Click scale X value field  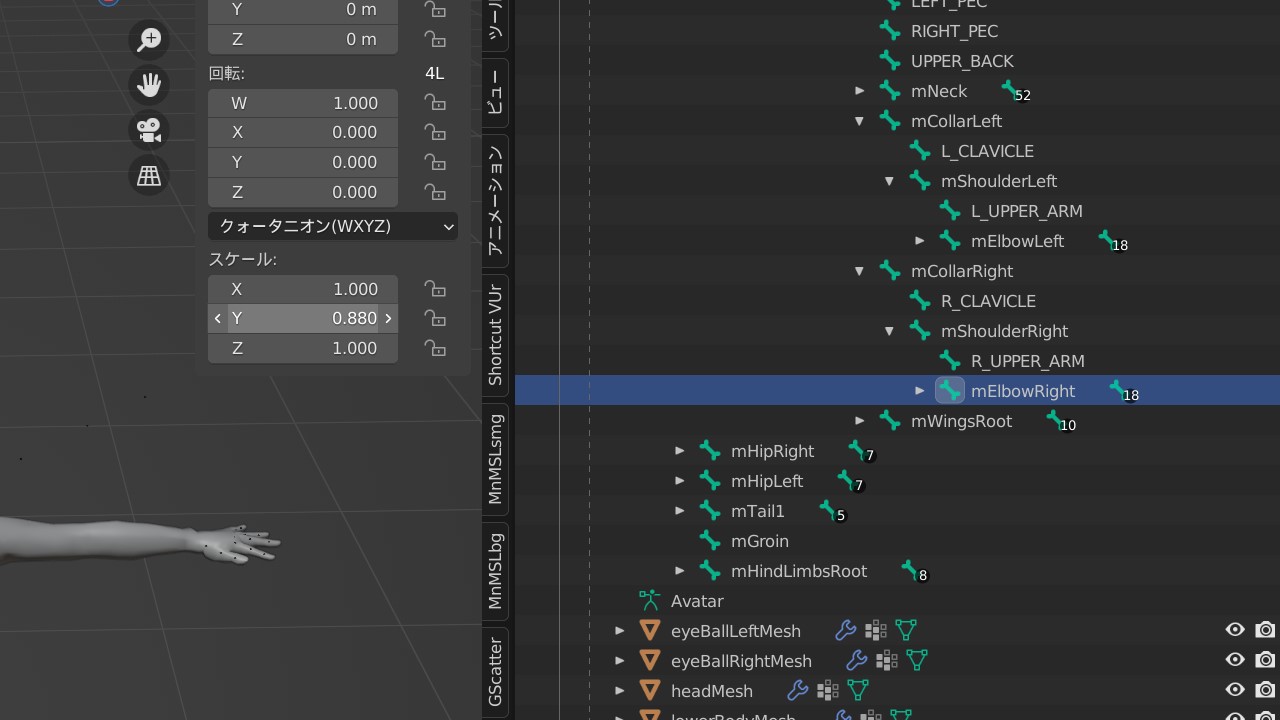pyautogui.click(x=303, y=289)
